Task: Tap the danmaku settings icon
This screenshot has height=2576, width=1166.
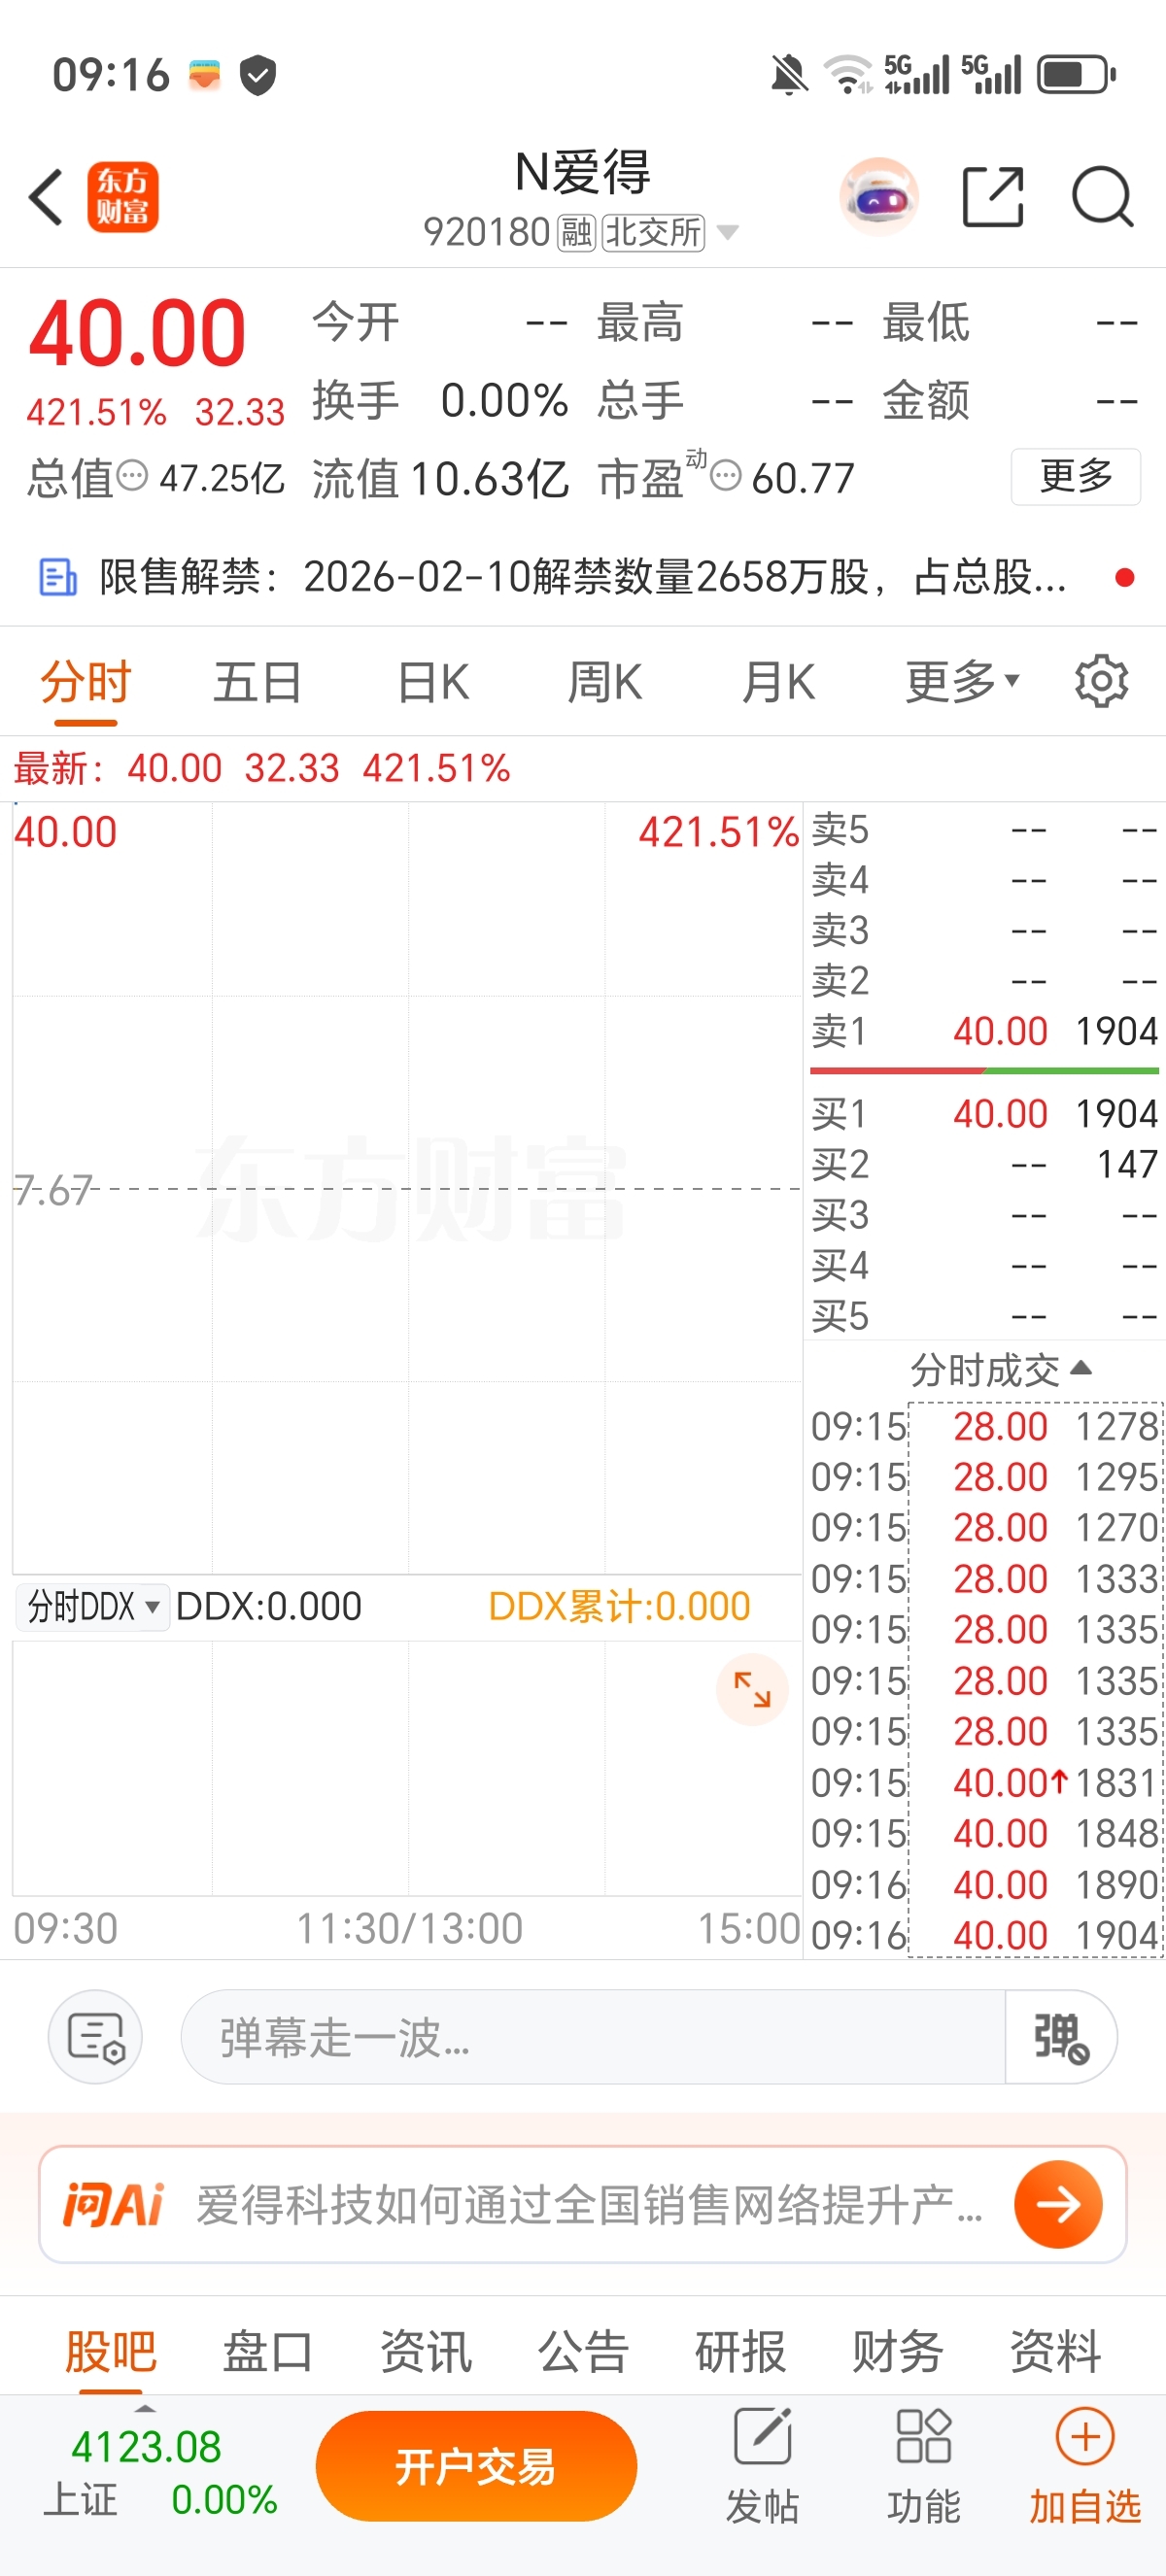Action: coord(95,2037)
